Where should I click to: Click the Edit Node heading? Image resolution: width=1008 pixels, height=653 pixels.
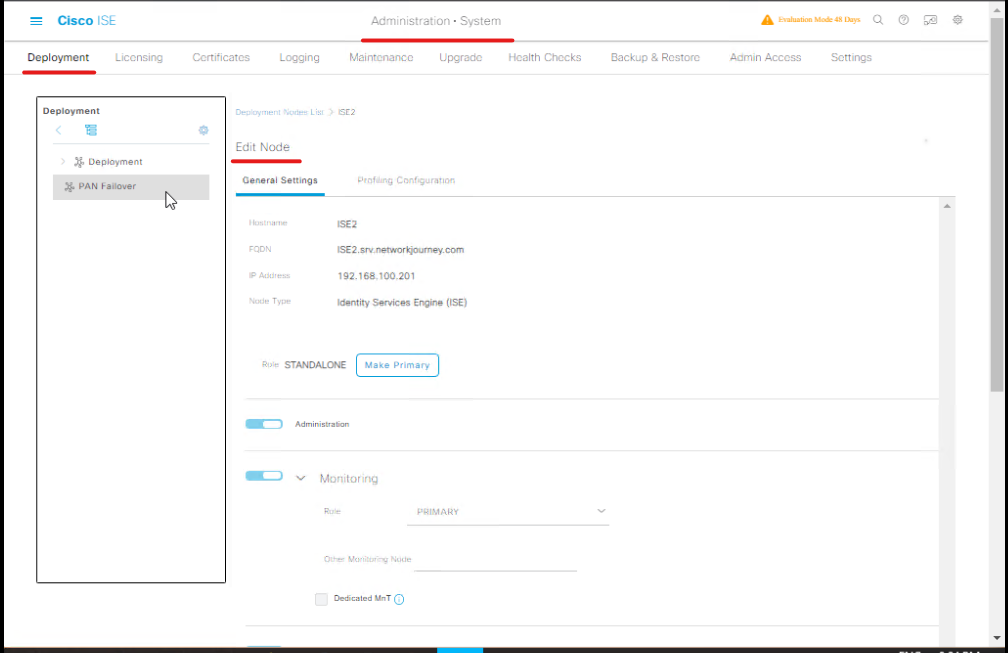coord(262,147)
